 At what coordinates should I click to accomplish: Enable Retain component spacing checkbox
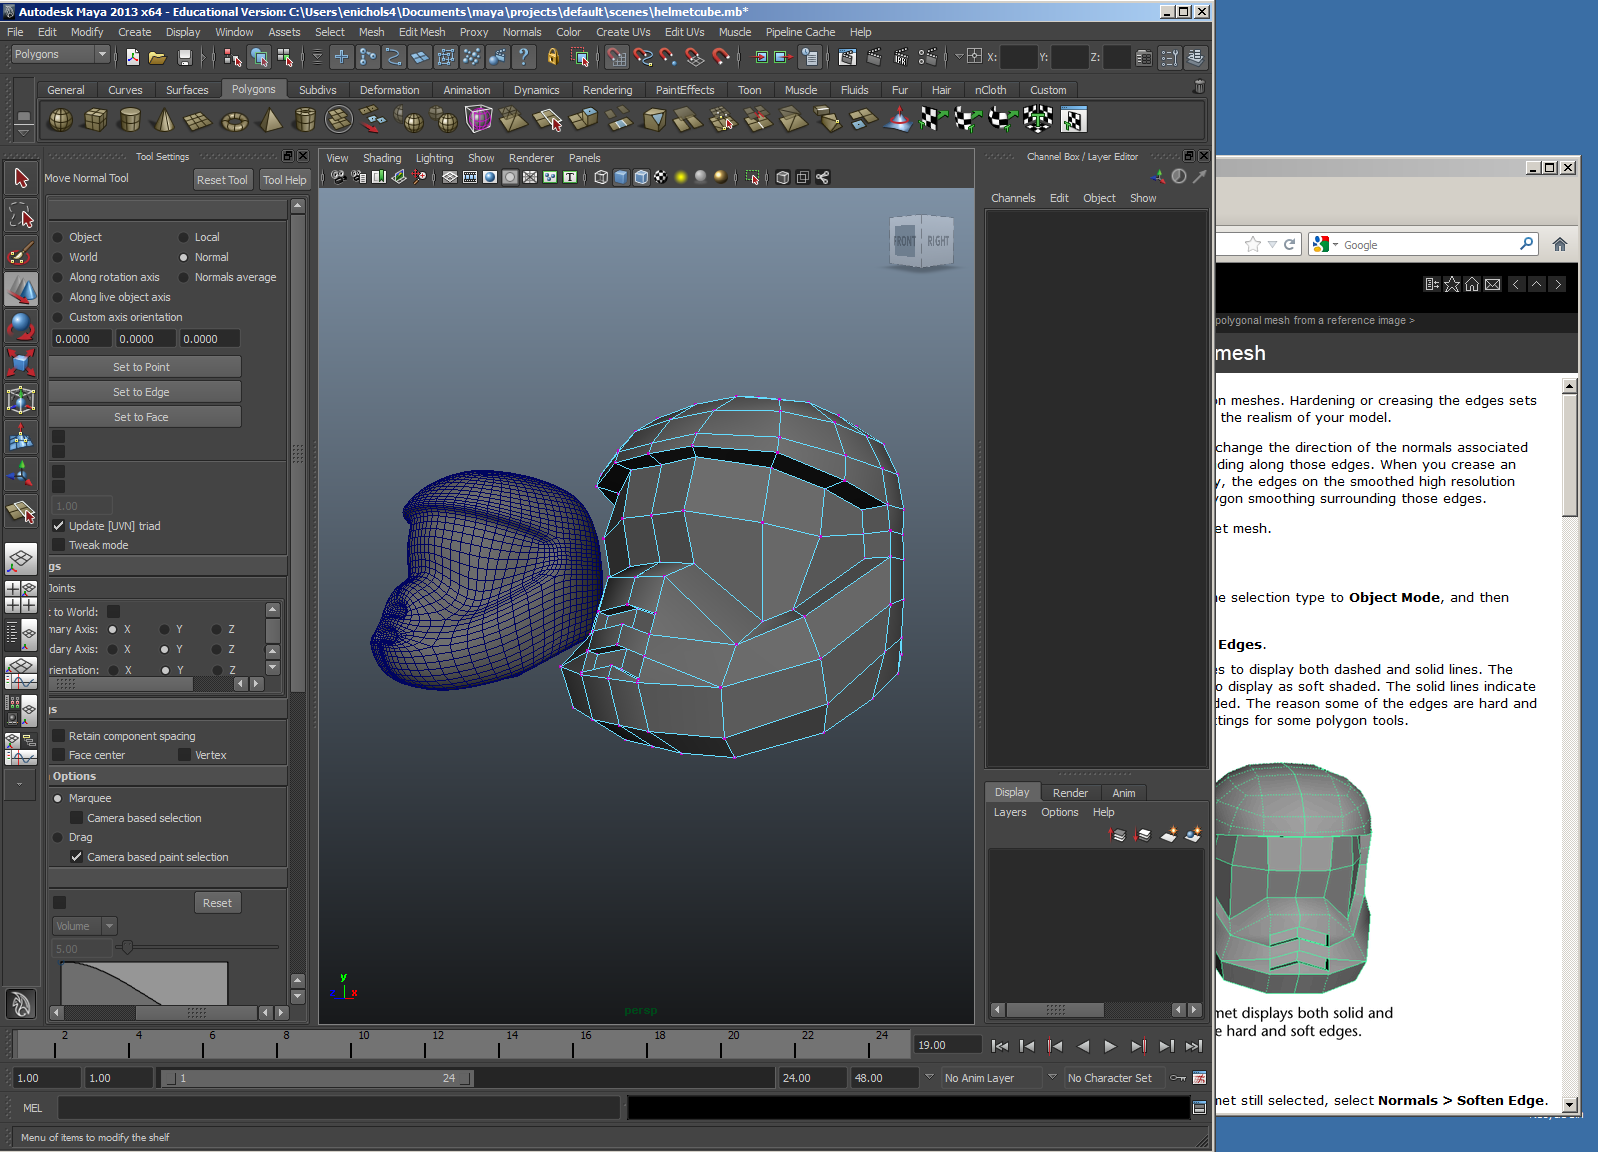[x=59, y=736]
